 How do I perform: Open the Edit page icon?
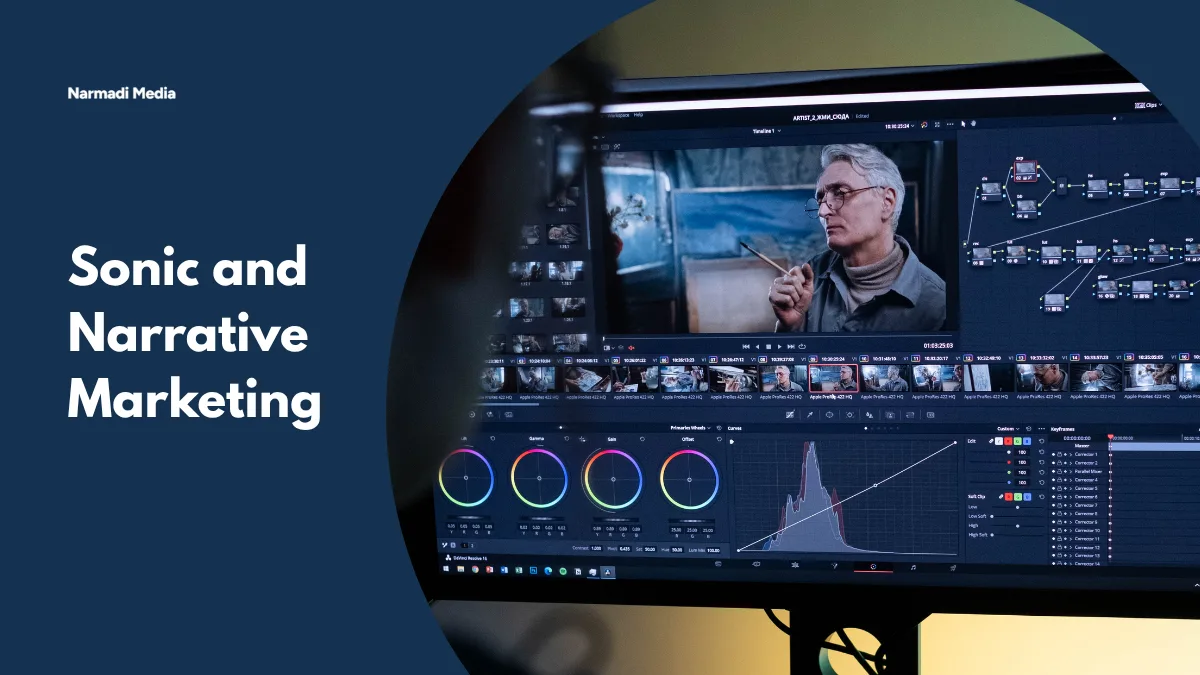click(x=795, y=566)
